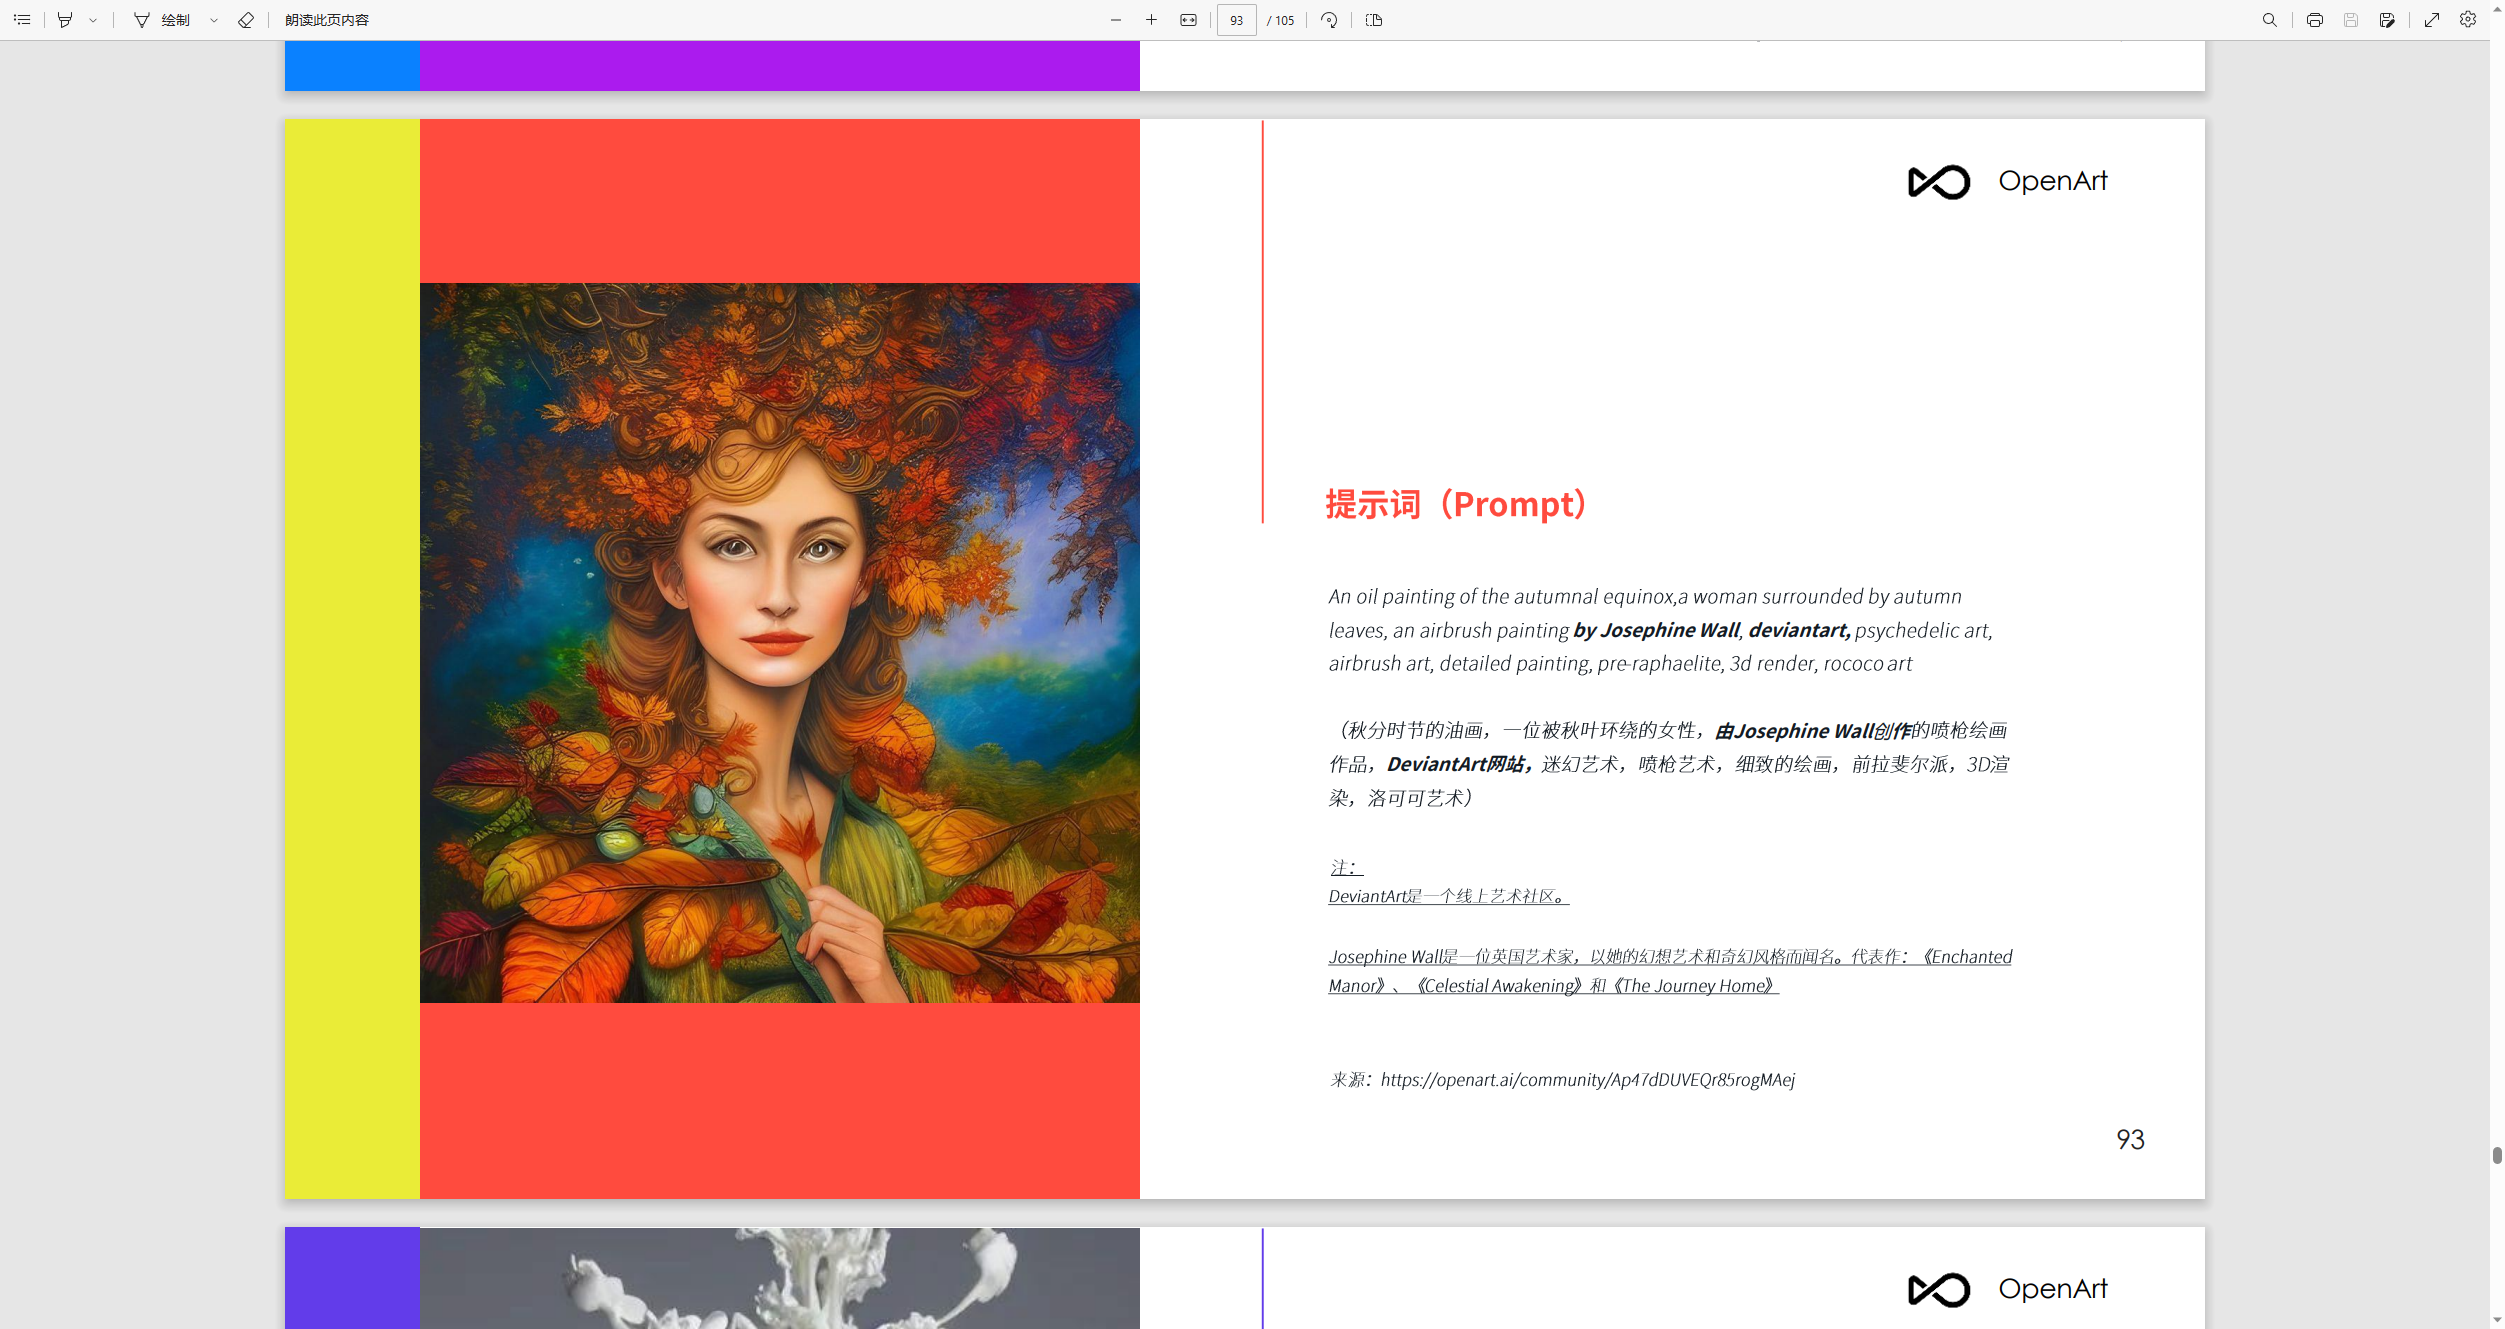The height and width of the screenshot is (1329, 2505).
Task: Toggle fit to width view
Action: tap(1188, 20)
